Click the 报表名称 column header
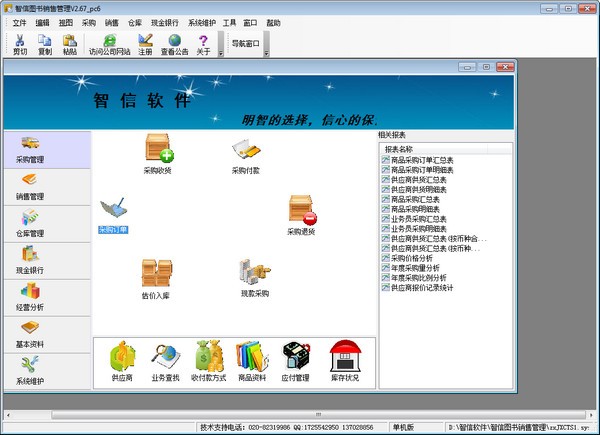This screenshot has height=435, width=600. point(434,149)
